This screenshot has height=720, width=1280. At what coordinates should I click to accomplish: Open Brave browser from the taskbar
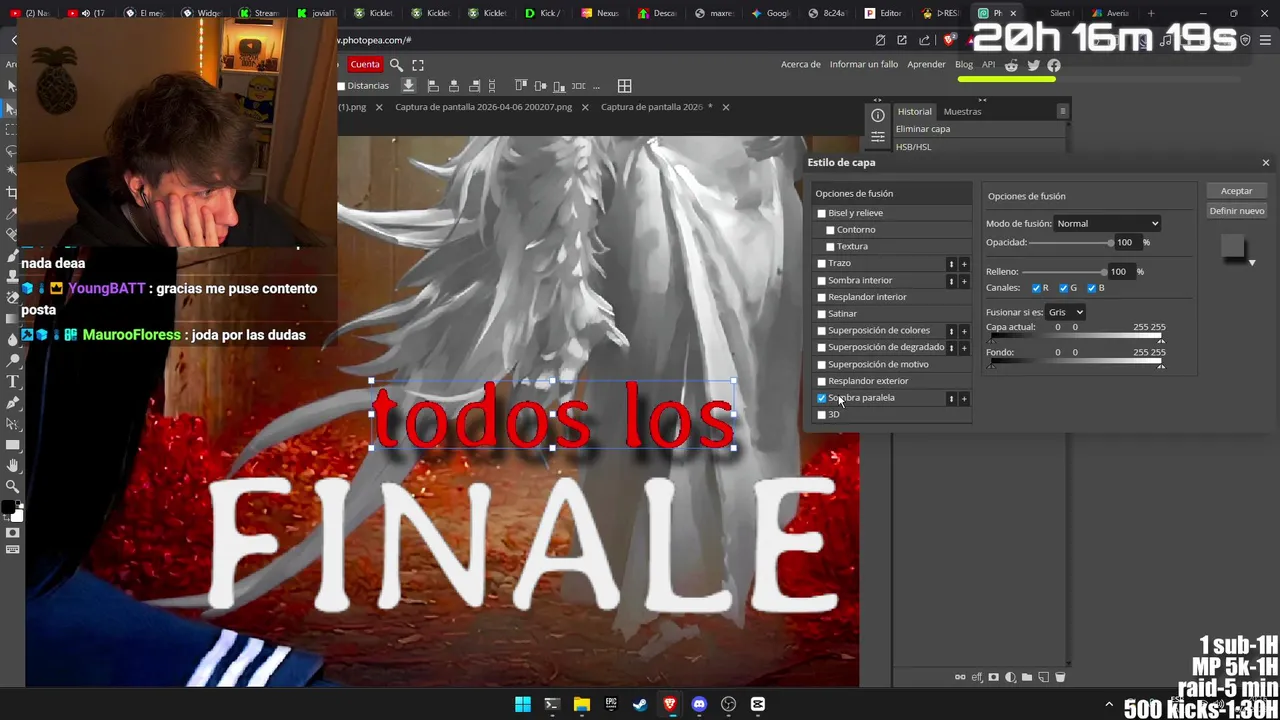670,704
